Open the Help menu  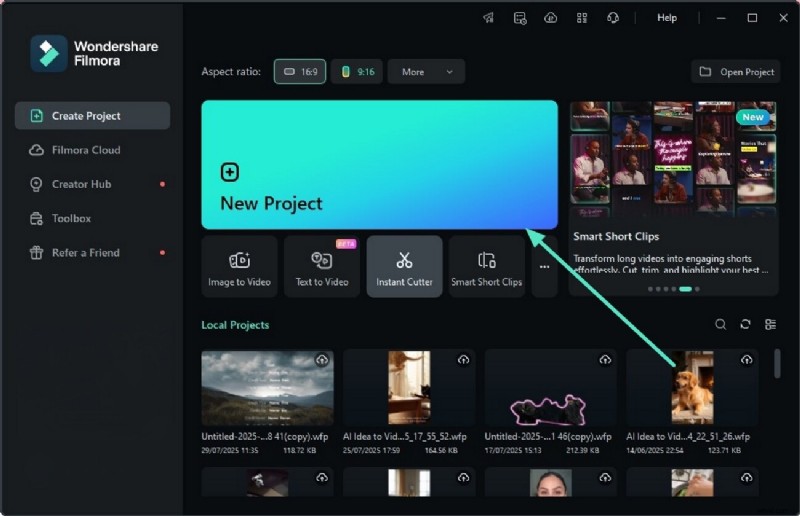[666, 18]
